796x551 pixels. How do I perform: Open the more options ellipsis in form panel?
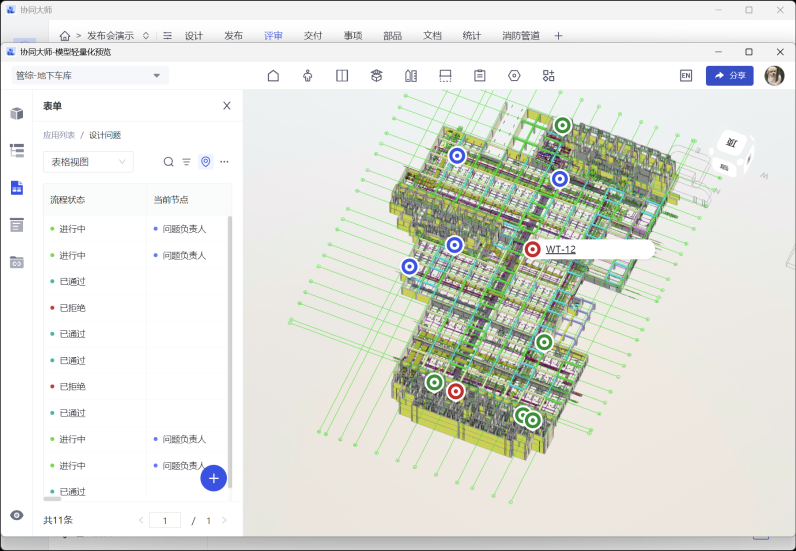(x=224, y=162)
